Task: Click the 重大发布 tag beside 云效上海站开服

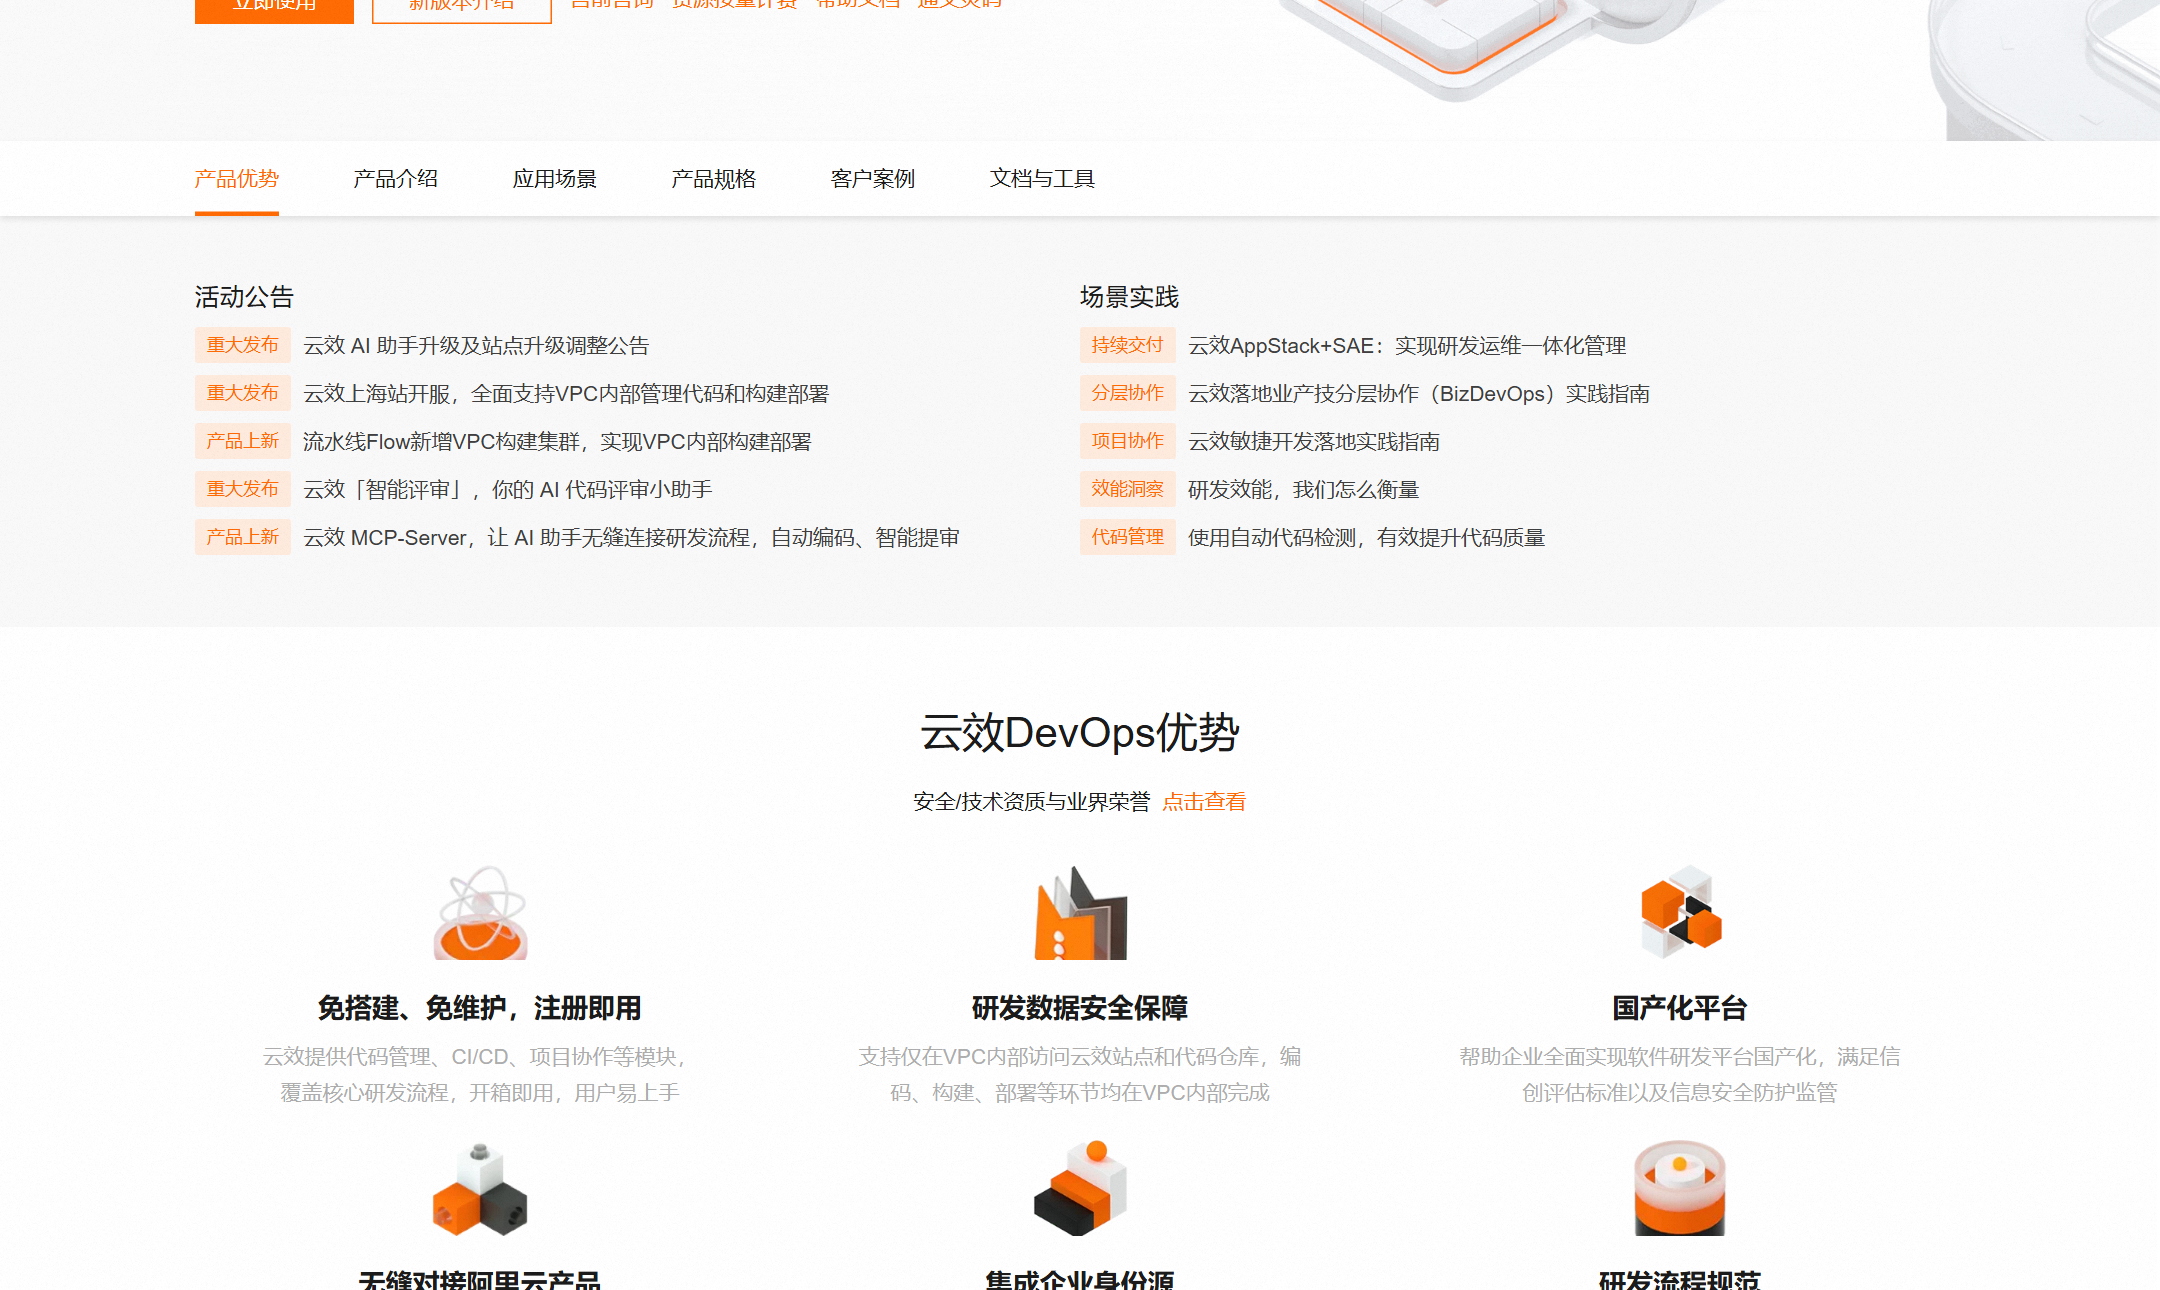Action: 243,393
